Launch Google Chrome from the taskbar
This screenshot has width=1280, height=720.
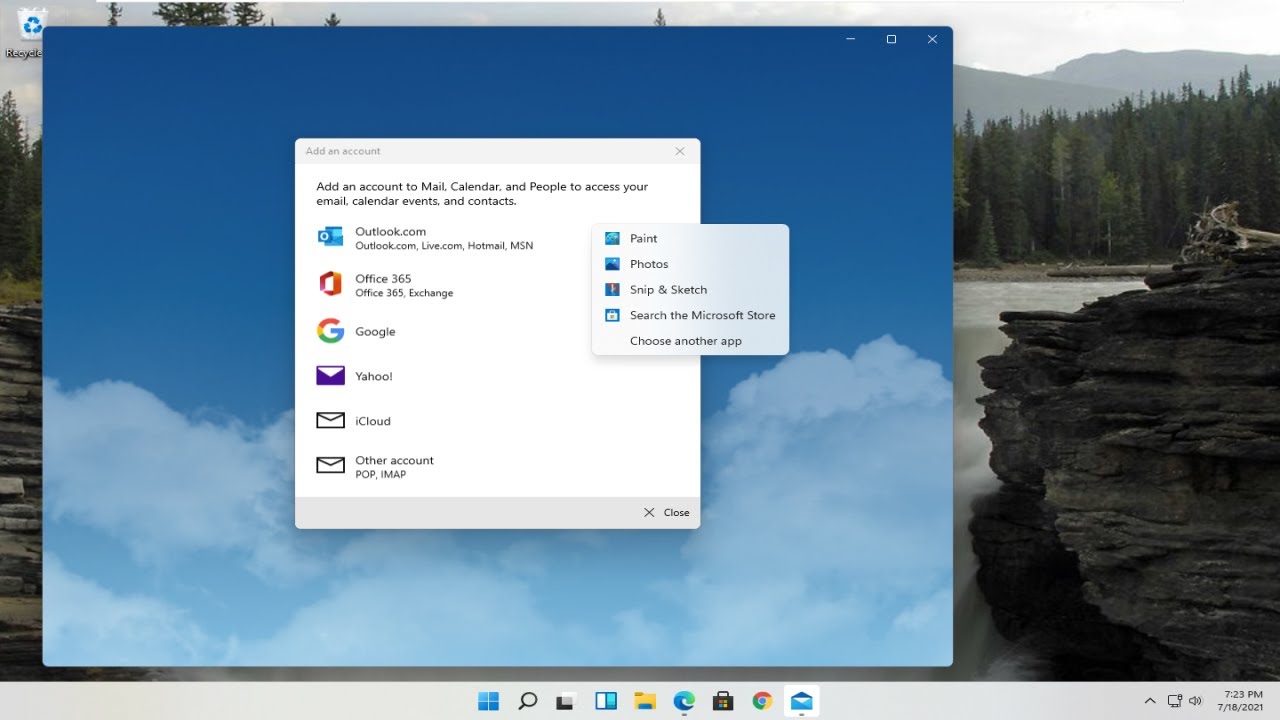(x=762, y=701)
